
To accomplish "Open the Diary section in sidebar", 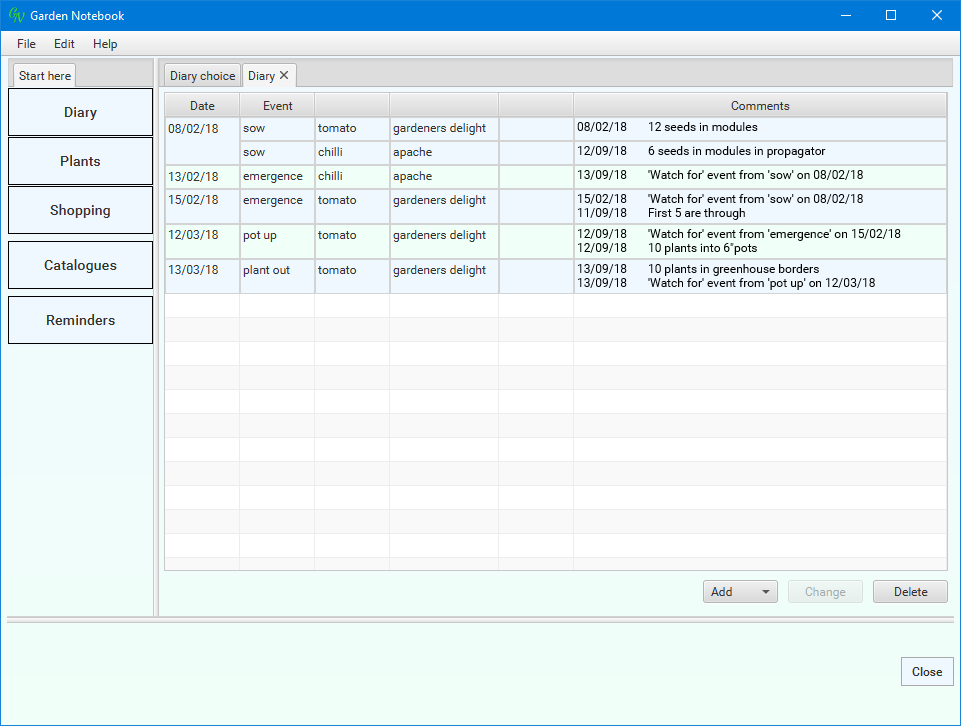I will click(x=80, y=112).
